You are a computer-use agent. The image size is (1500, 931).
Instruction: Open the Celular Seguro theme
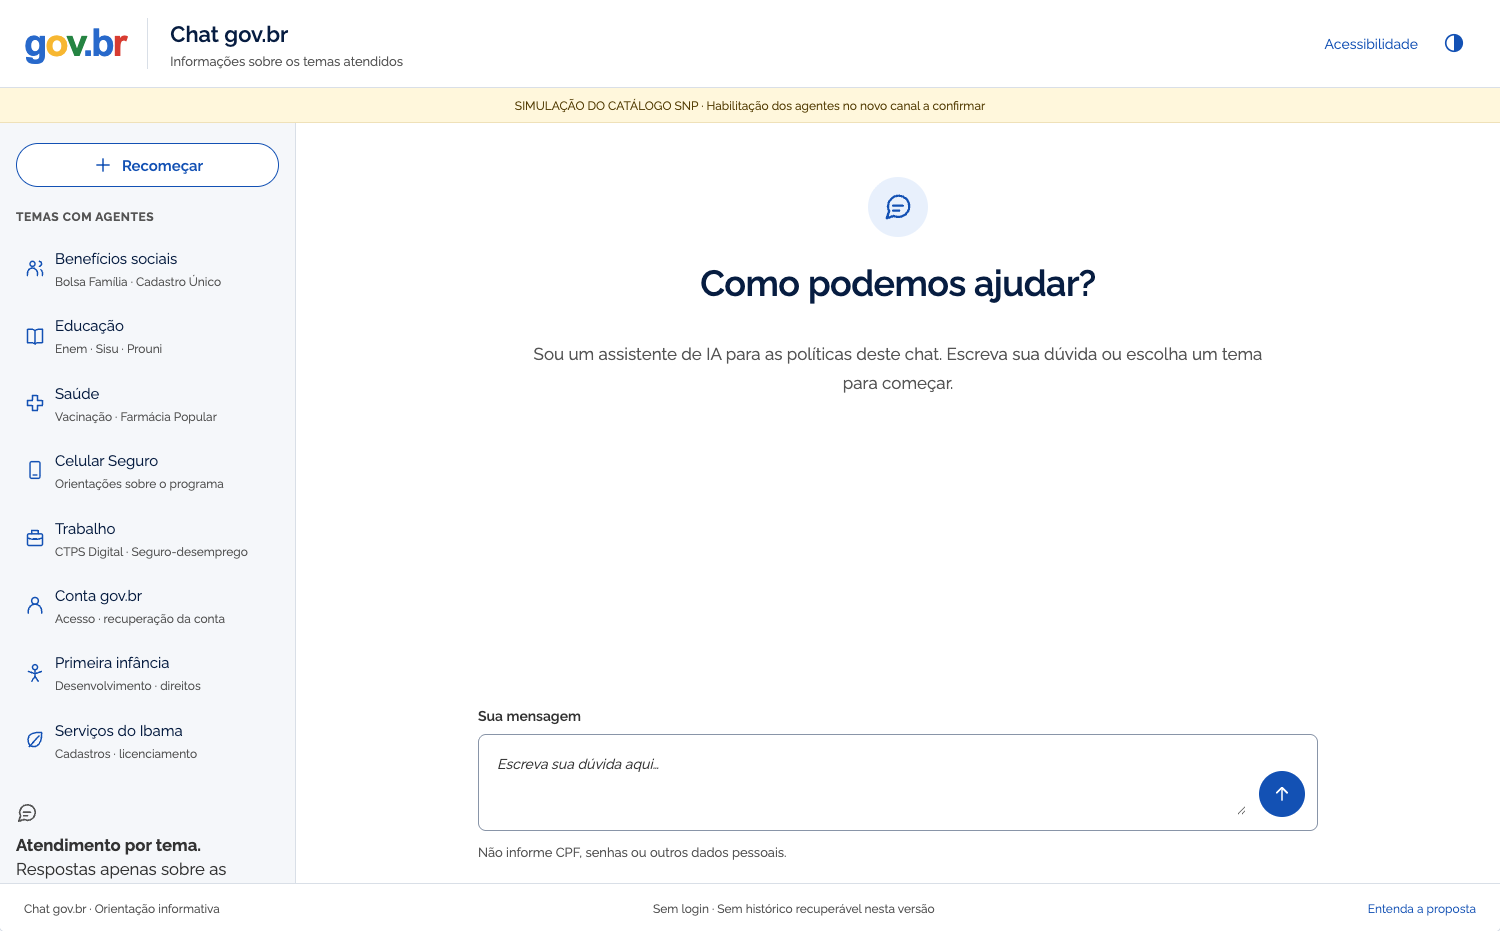click(x=147, y=471)
